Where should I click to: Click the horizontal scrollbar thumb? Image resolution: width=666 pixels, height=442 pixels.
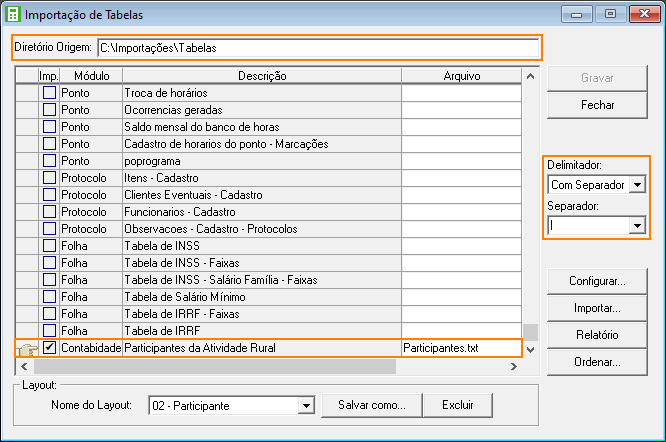(214, 366)
